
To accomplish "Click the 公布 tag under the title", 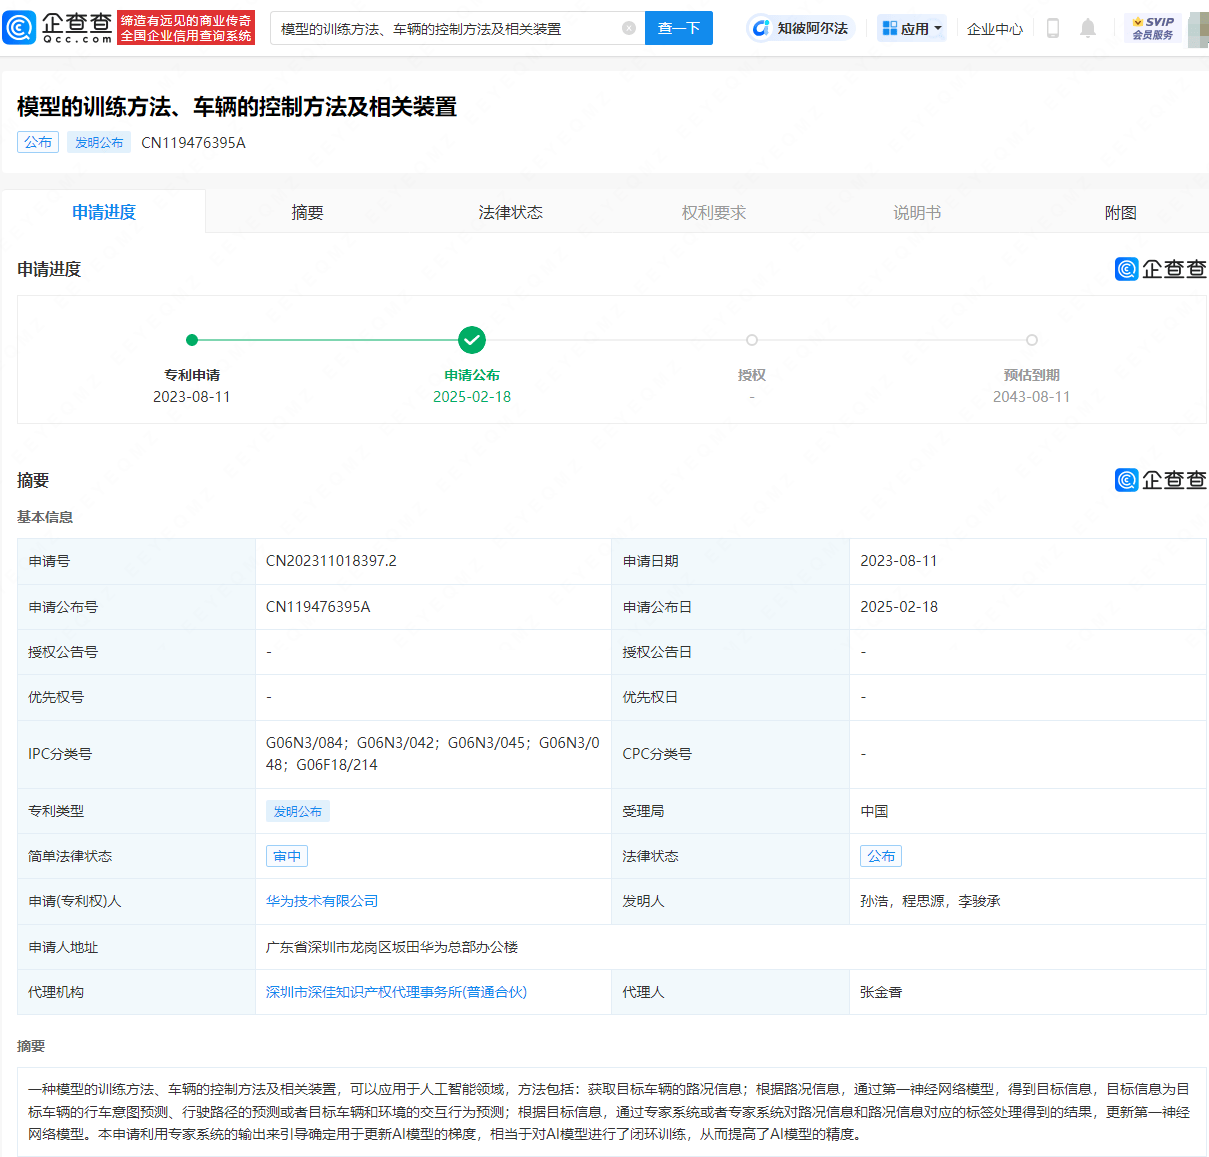I will tap(38, 142).
